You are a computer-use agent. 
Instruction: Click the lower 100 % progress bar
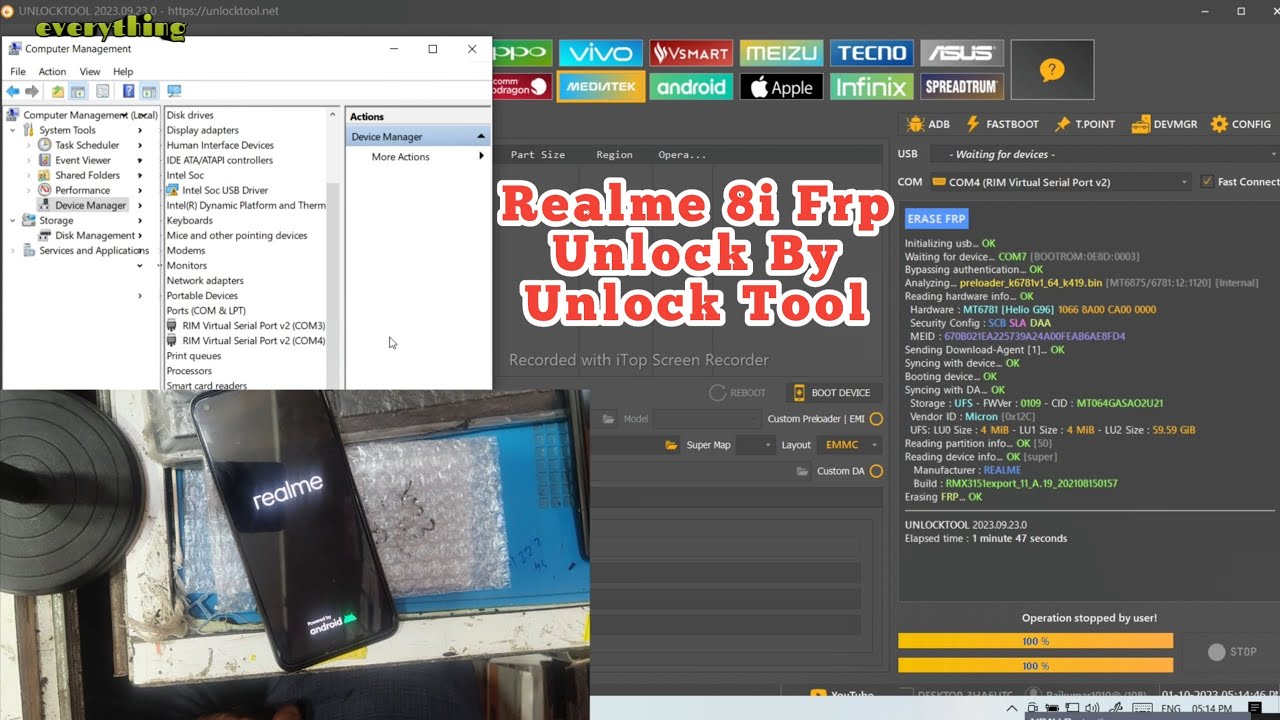click(1035, 665)
